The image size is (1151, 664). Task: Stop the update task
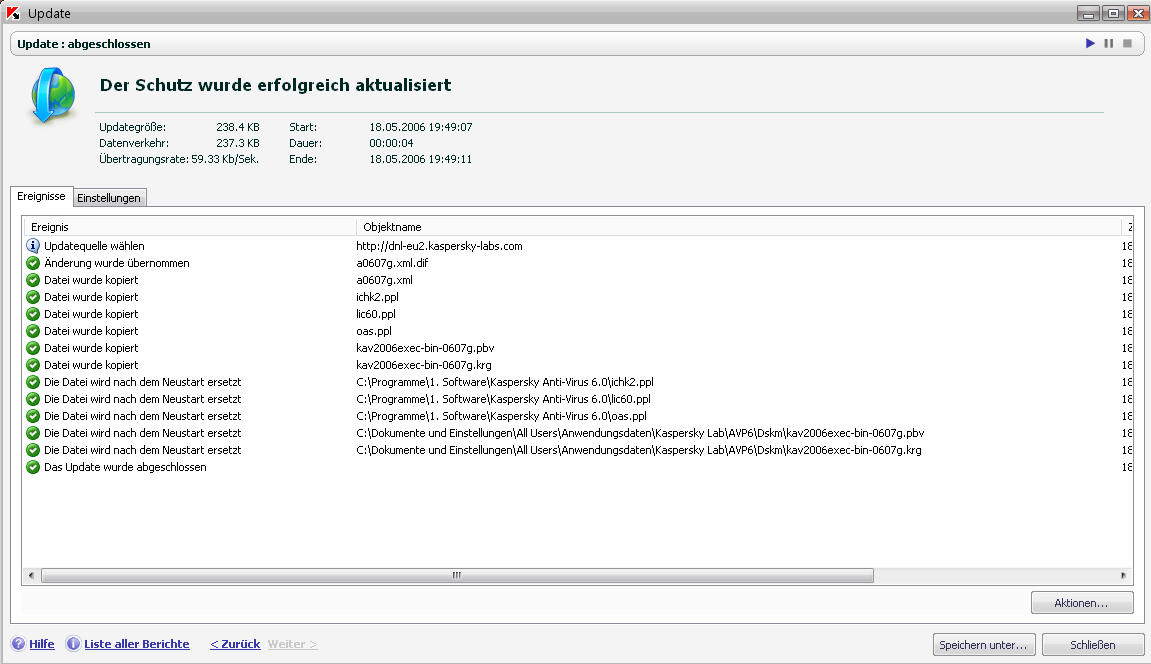(x=1128, y=44)
